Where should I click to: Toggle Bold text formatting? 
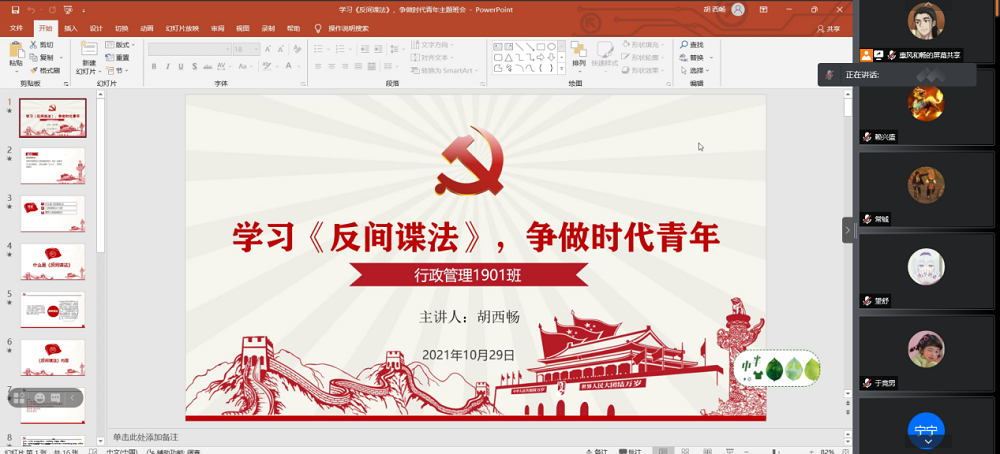coord(154,67)
